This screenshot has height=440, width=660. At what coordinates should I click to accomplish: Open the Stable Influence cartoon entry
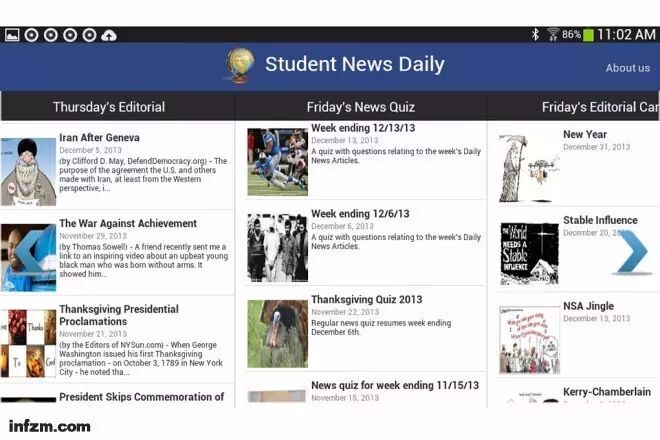coord(578,250)
